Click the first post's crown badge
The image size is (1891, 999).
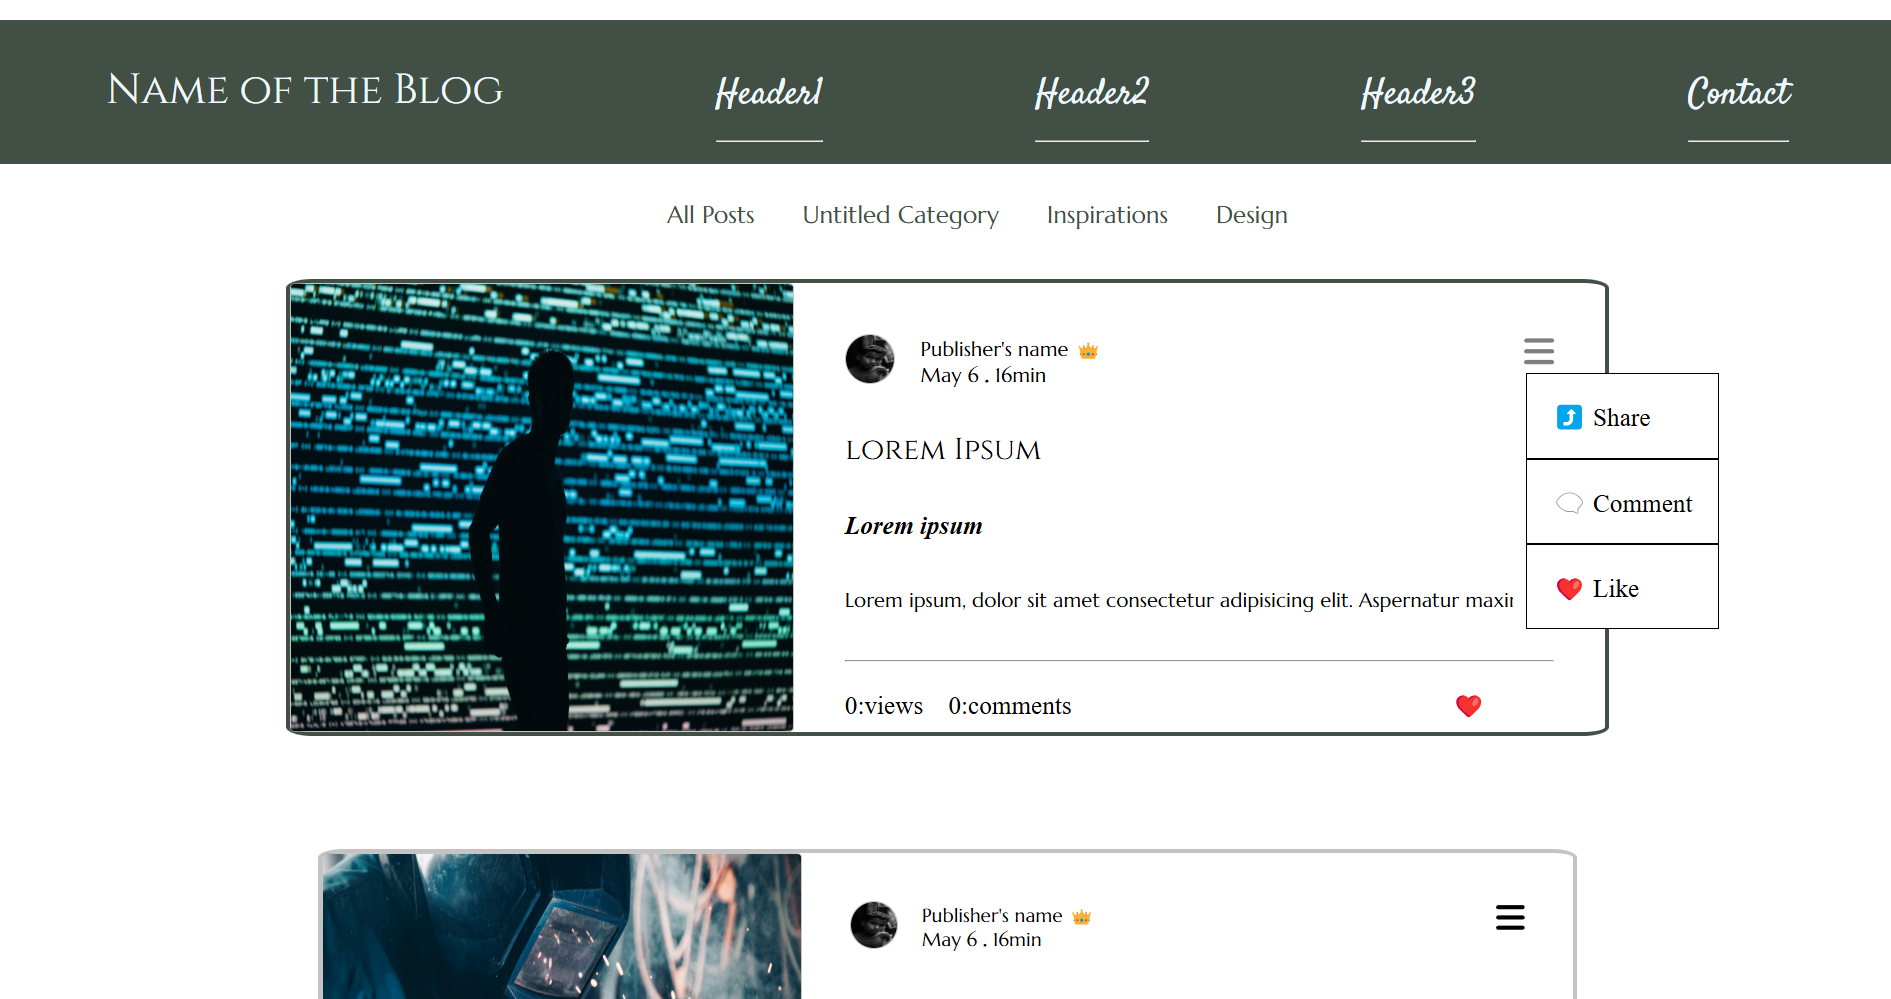click(1088, 351)
